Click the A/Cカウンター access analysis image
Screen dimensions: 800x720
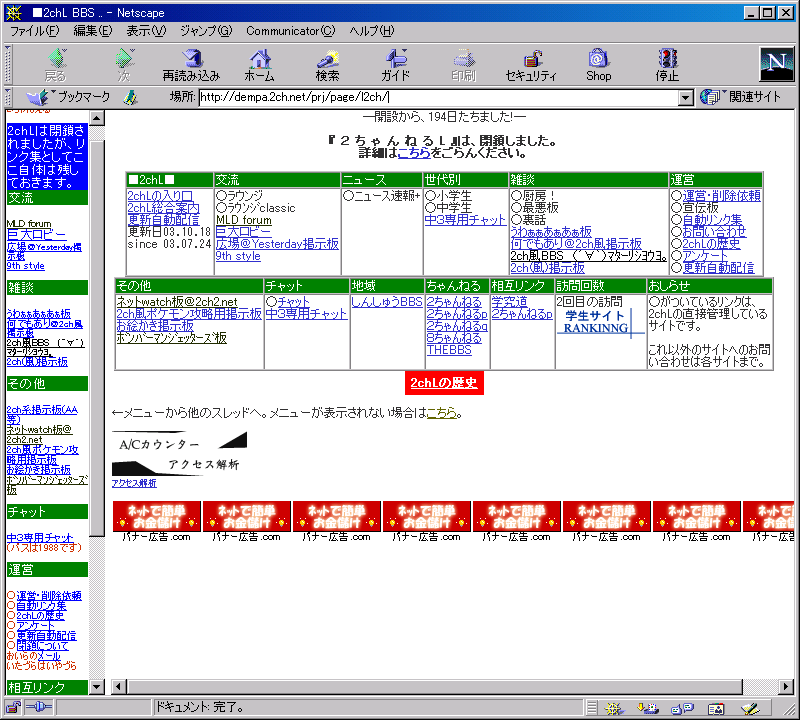tap(180, 454)
